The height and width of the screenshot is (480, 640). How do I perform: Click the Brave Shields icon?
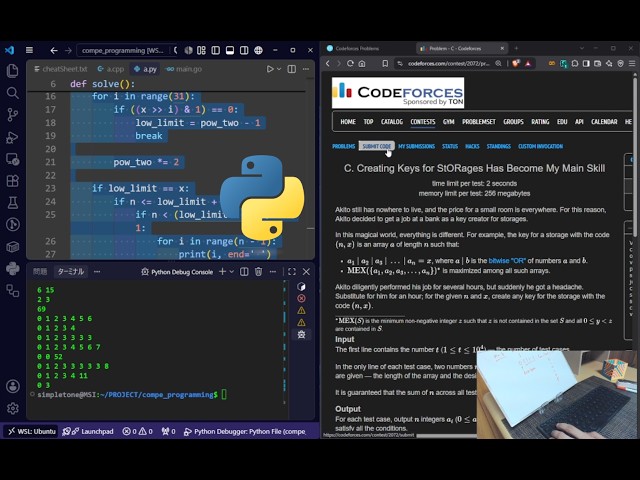(516, 64)
